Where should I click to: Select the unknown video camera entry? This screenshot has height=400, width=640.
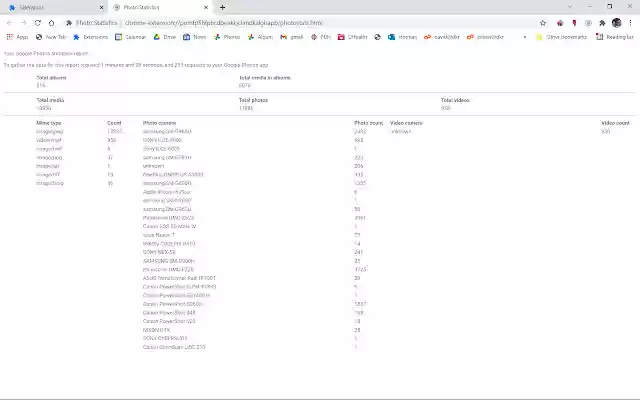pos(401,131)
